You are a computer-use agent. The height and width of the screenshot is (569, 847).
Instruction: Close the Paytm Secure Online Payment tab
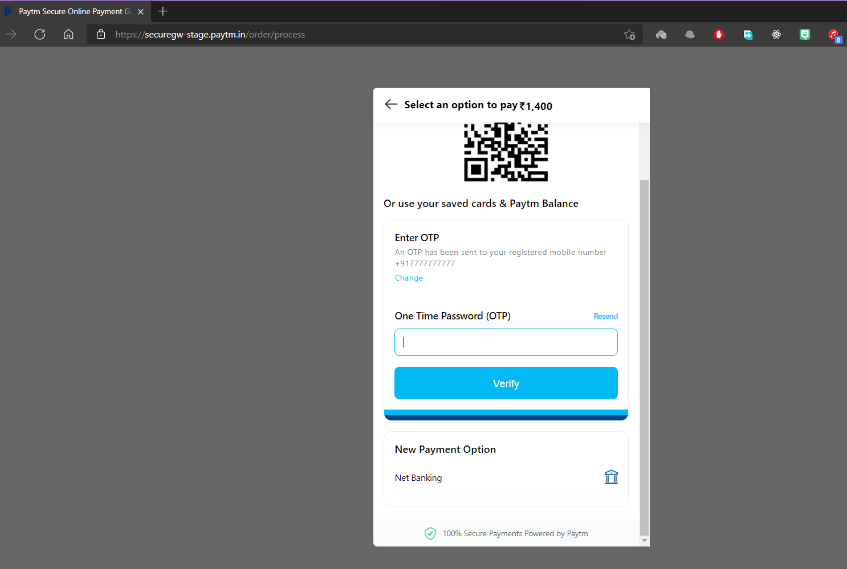click(140, 11)
